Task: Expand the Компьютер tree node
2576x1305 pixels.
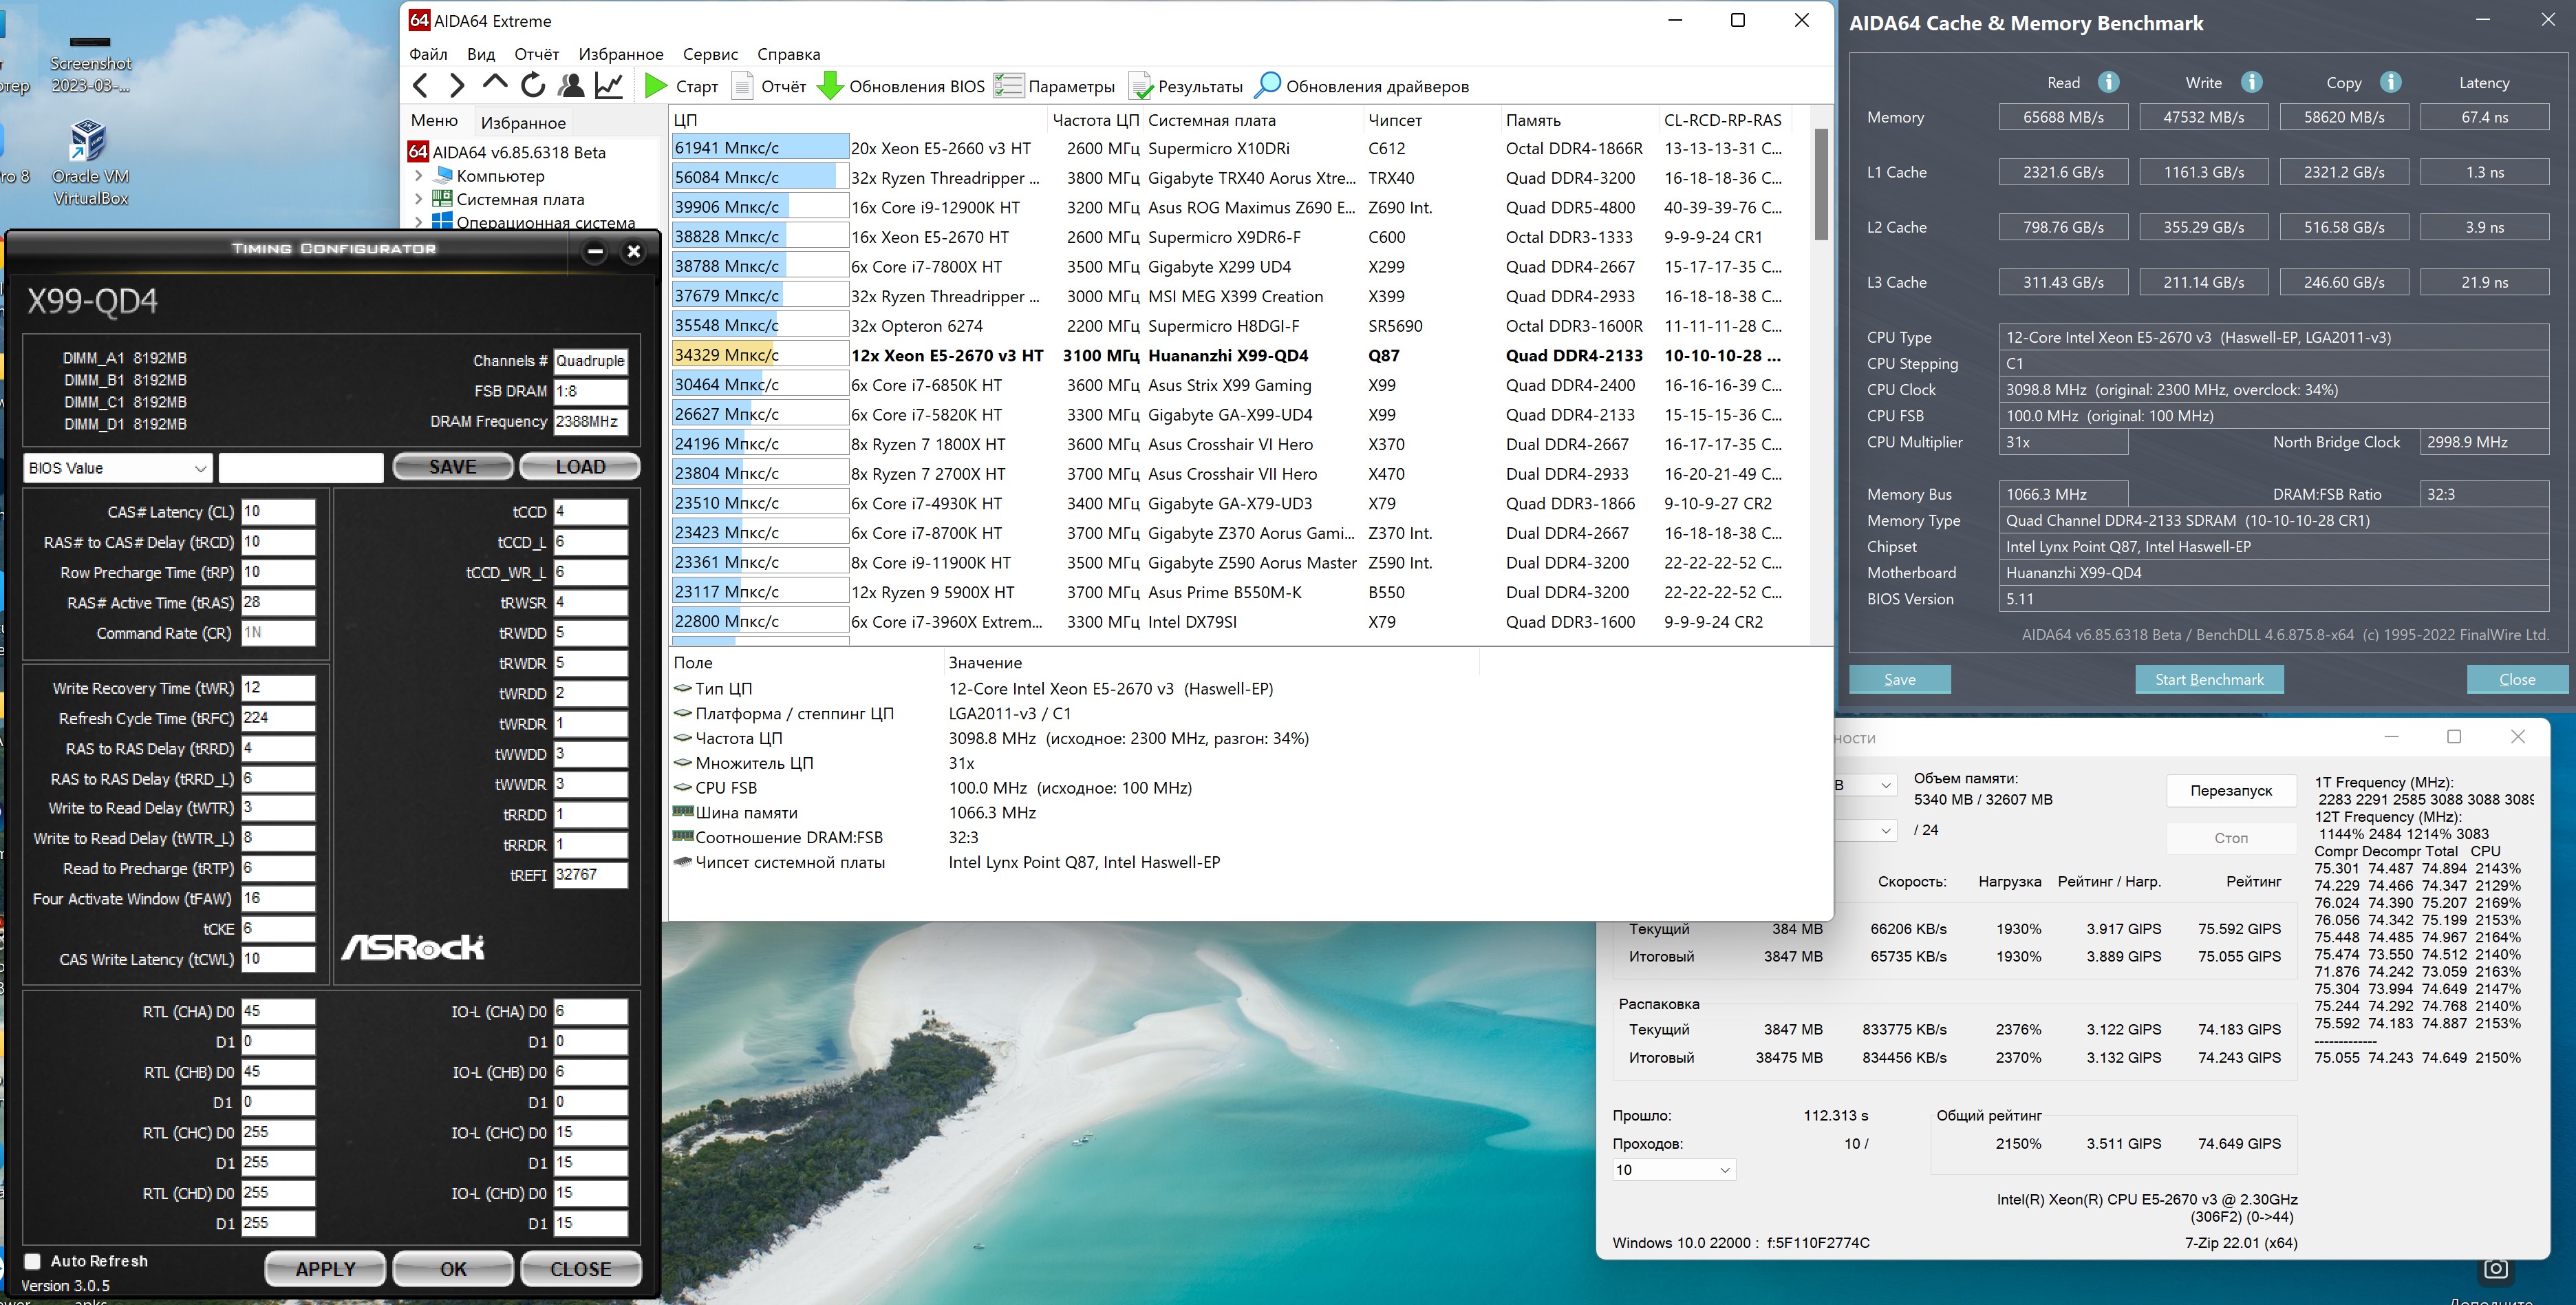Action: (419, 176)
